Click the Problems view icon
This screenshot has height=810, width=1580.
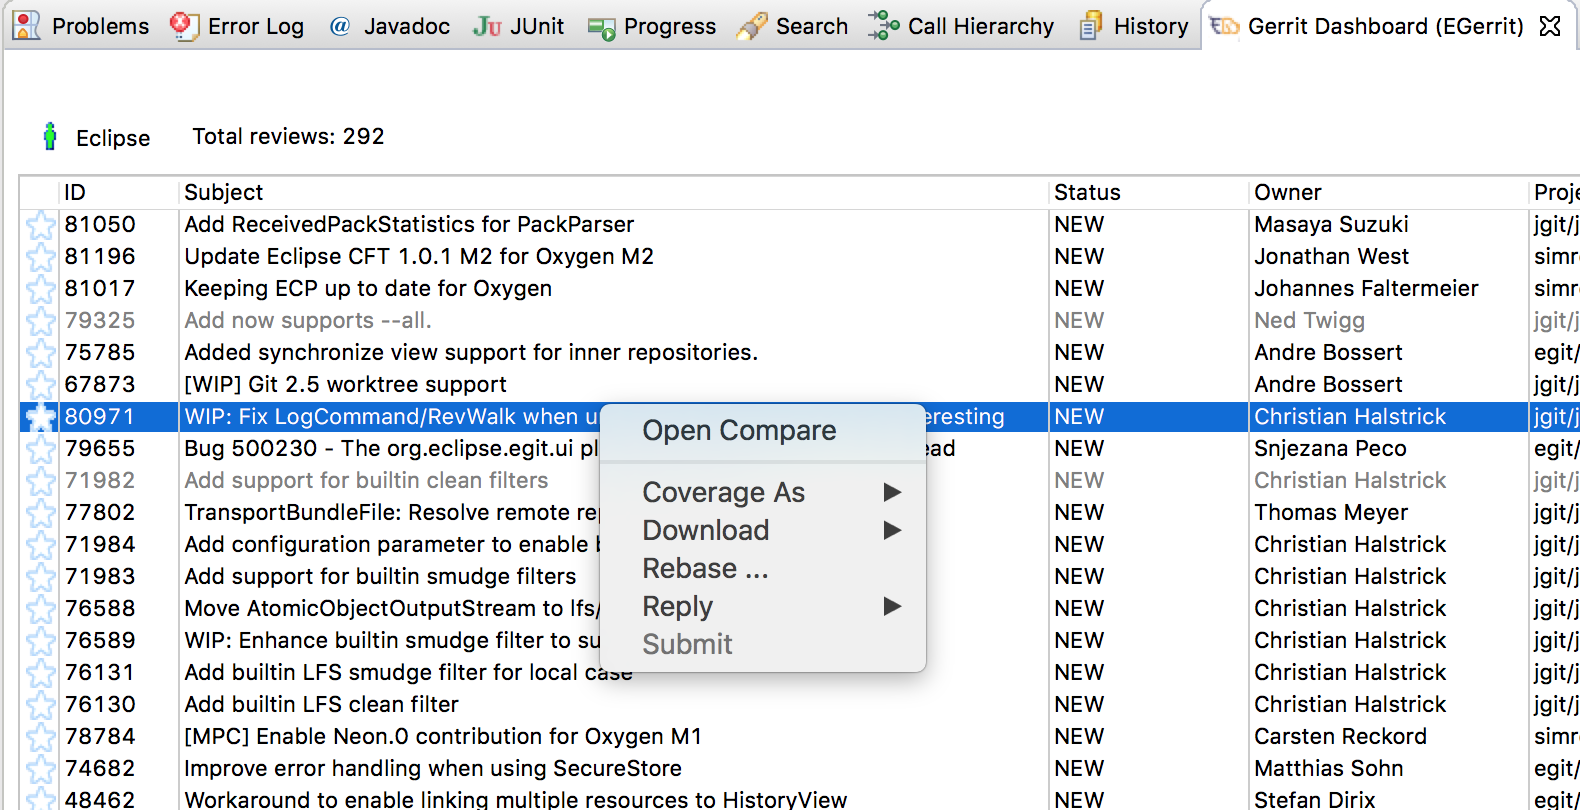click(27, 25)
